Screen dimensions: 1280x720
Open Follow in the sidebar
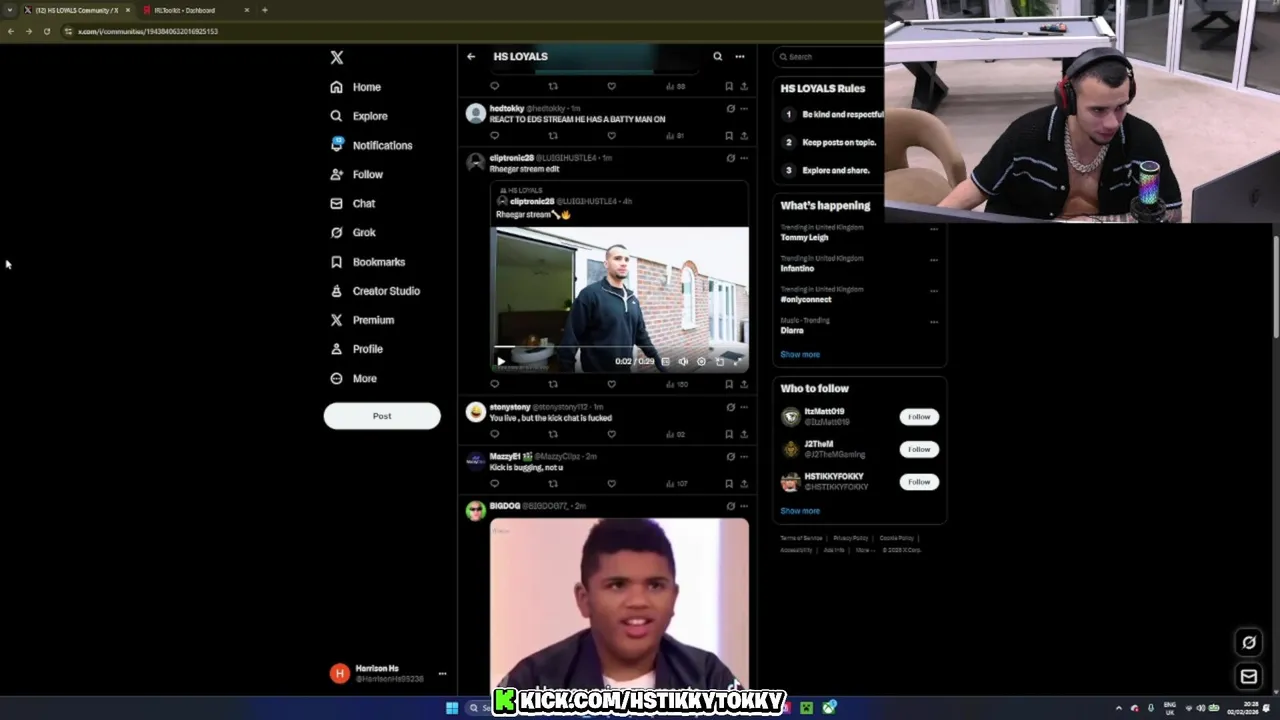357,174
